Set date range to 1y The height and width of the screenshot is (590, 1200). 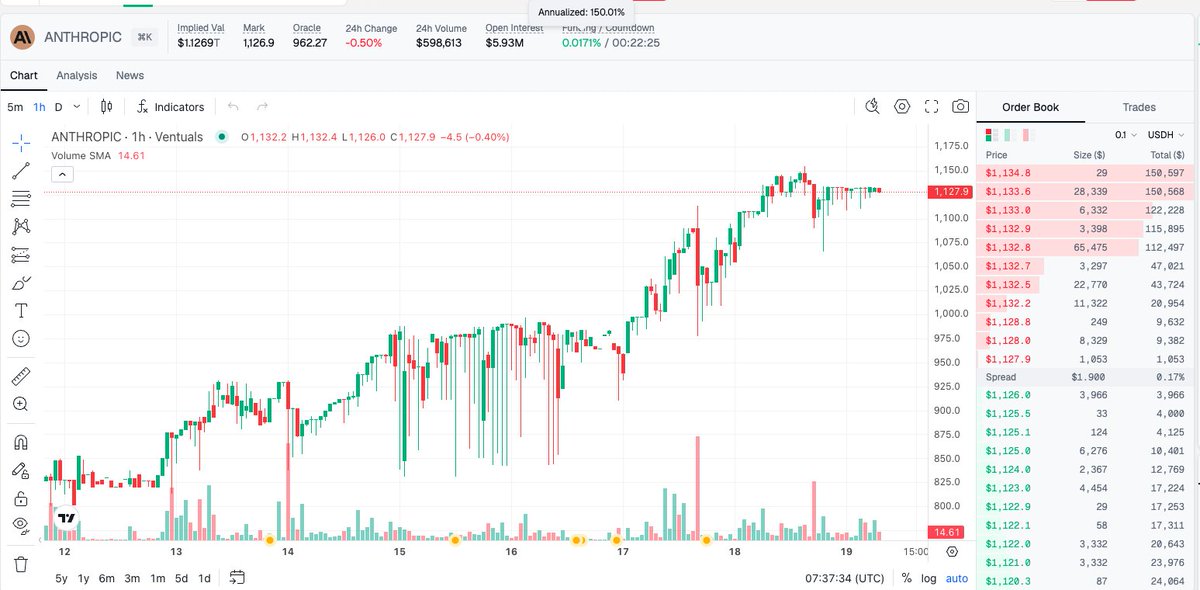pos(84,578)
